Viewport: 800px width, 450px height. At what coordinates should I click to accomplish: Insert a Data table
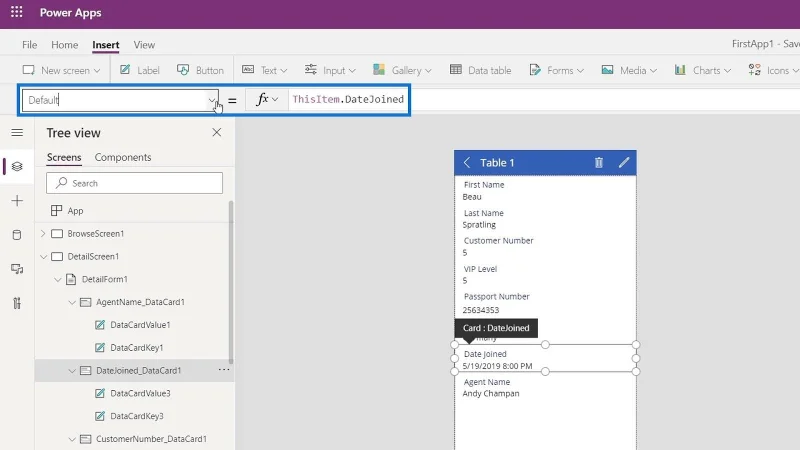[x=480, y=70]
